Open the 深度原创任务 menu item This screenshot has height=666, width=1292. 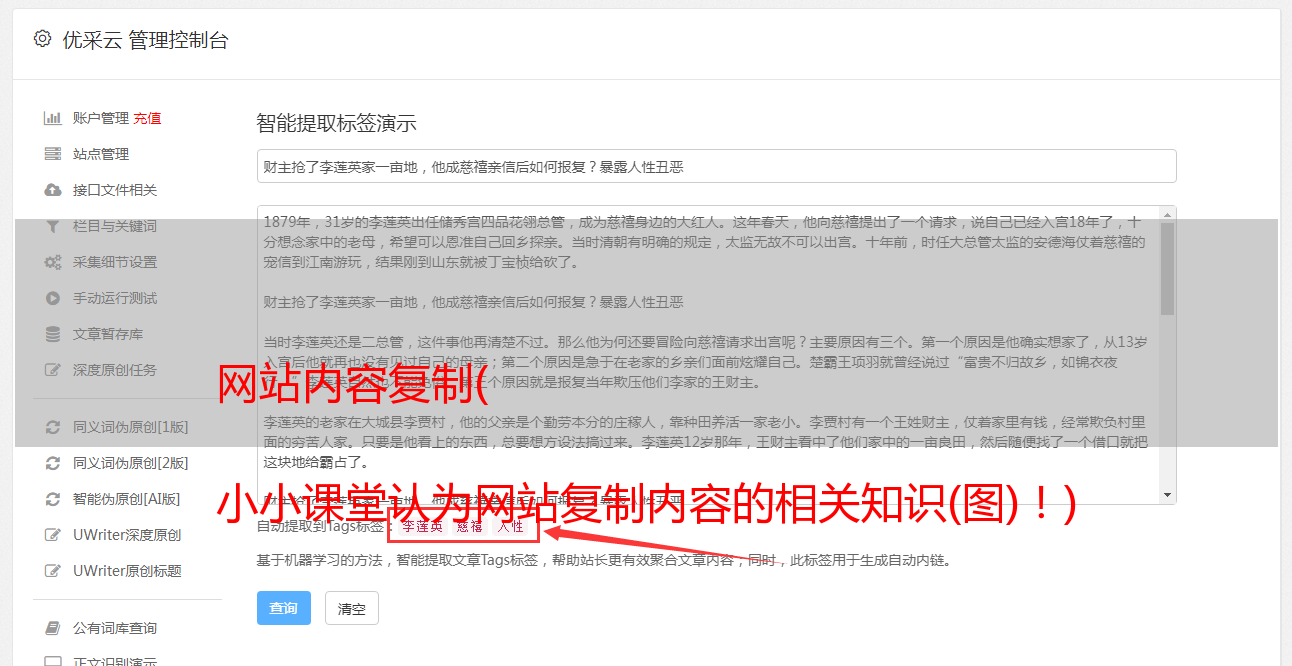click(115, 370)
